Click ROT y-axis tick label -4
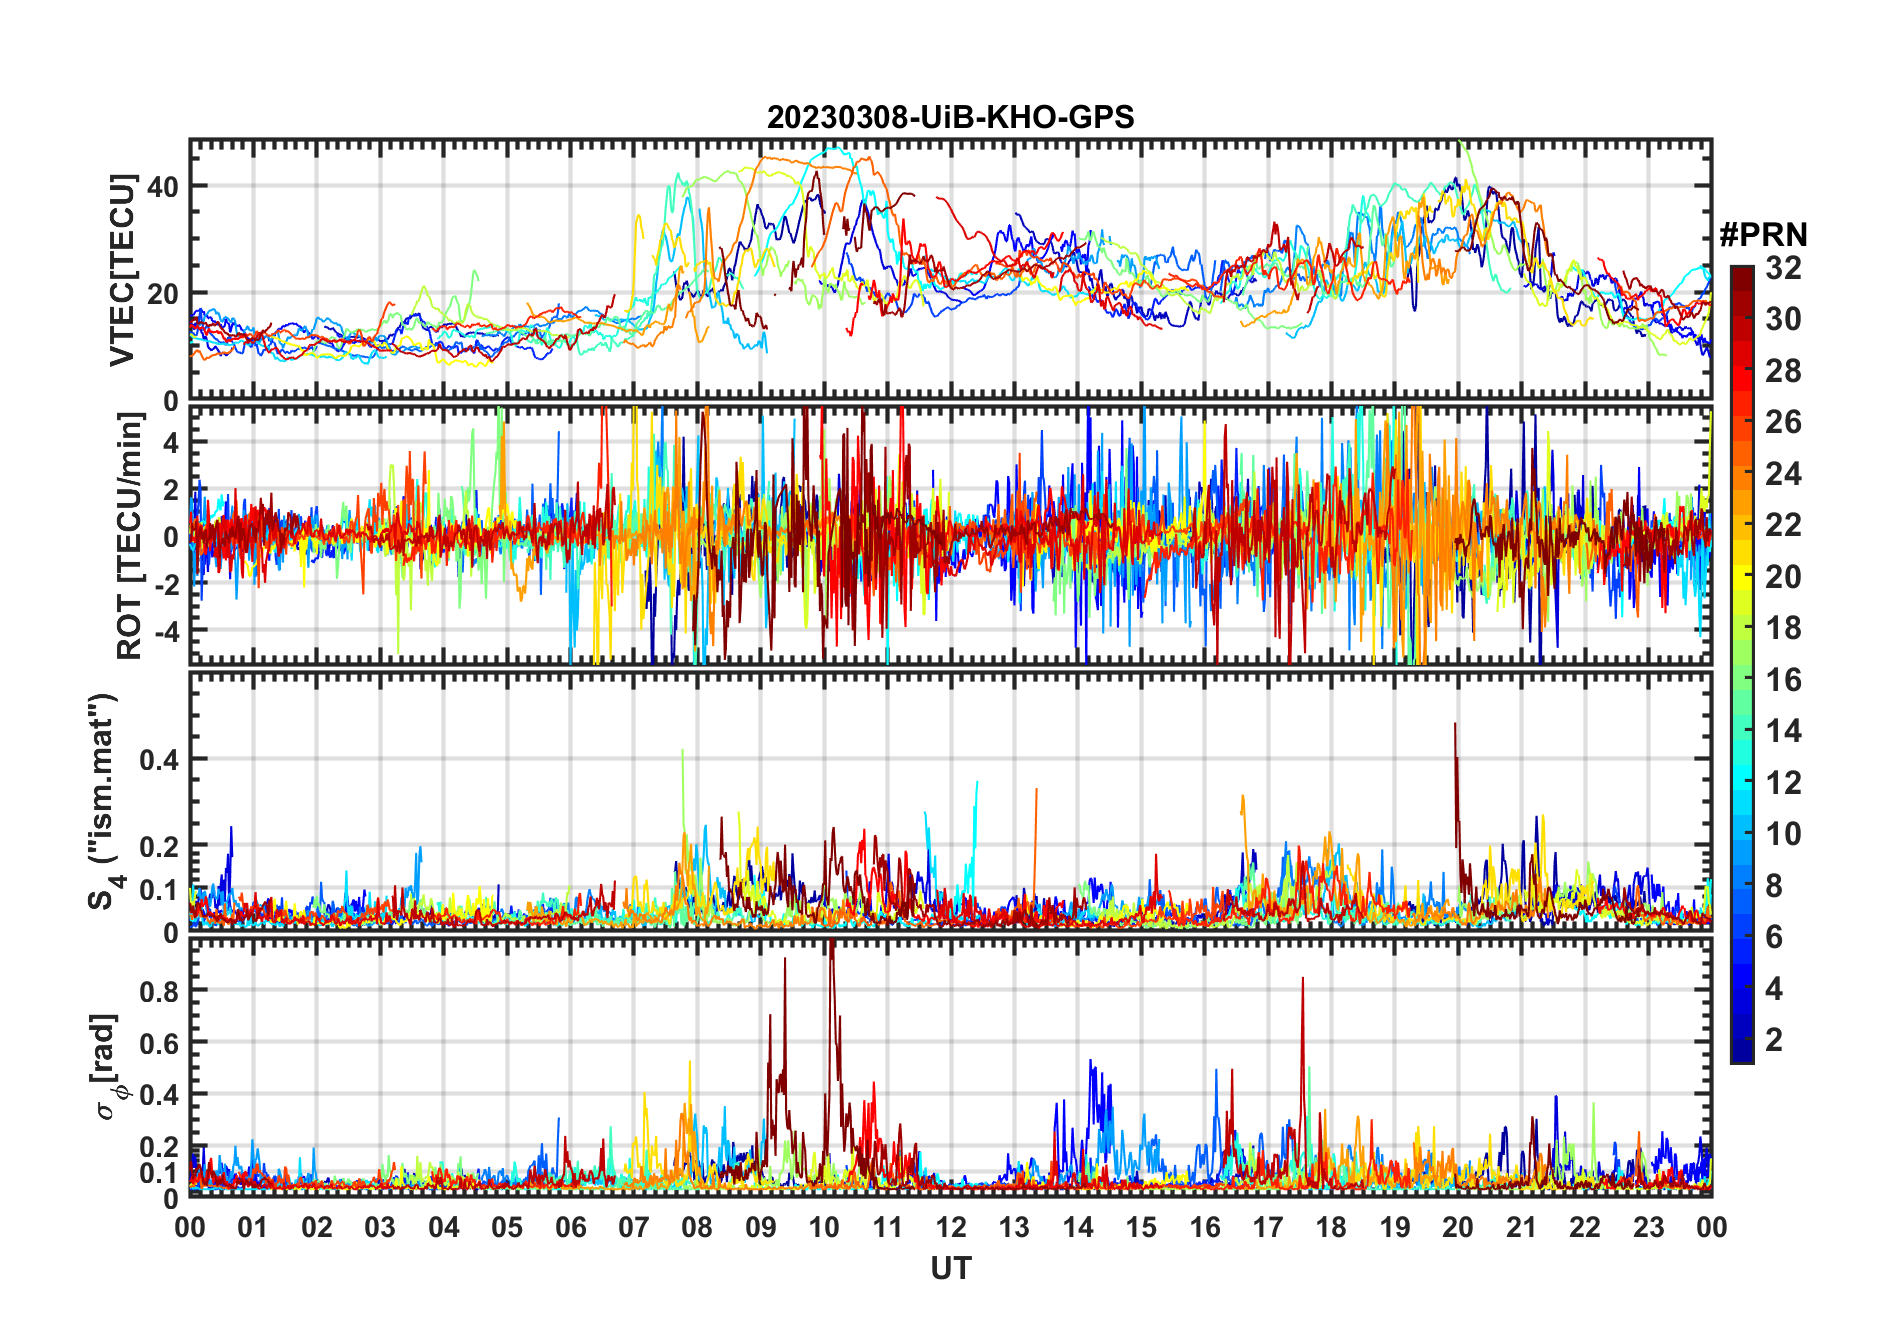Viewport: 1902px width, 1330px height. [x=167, y=631]
